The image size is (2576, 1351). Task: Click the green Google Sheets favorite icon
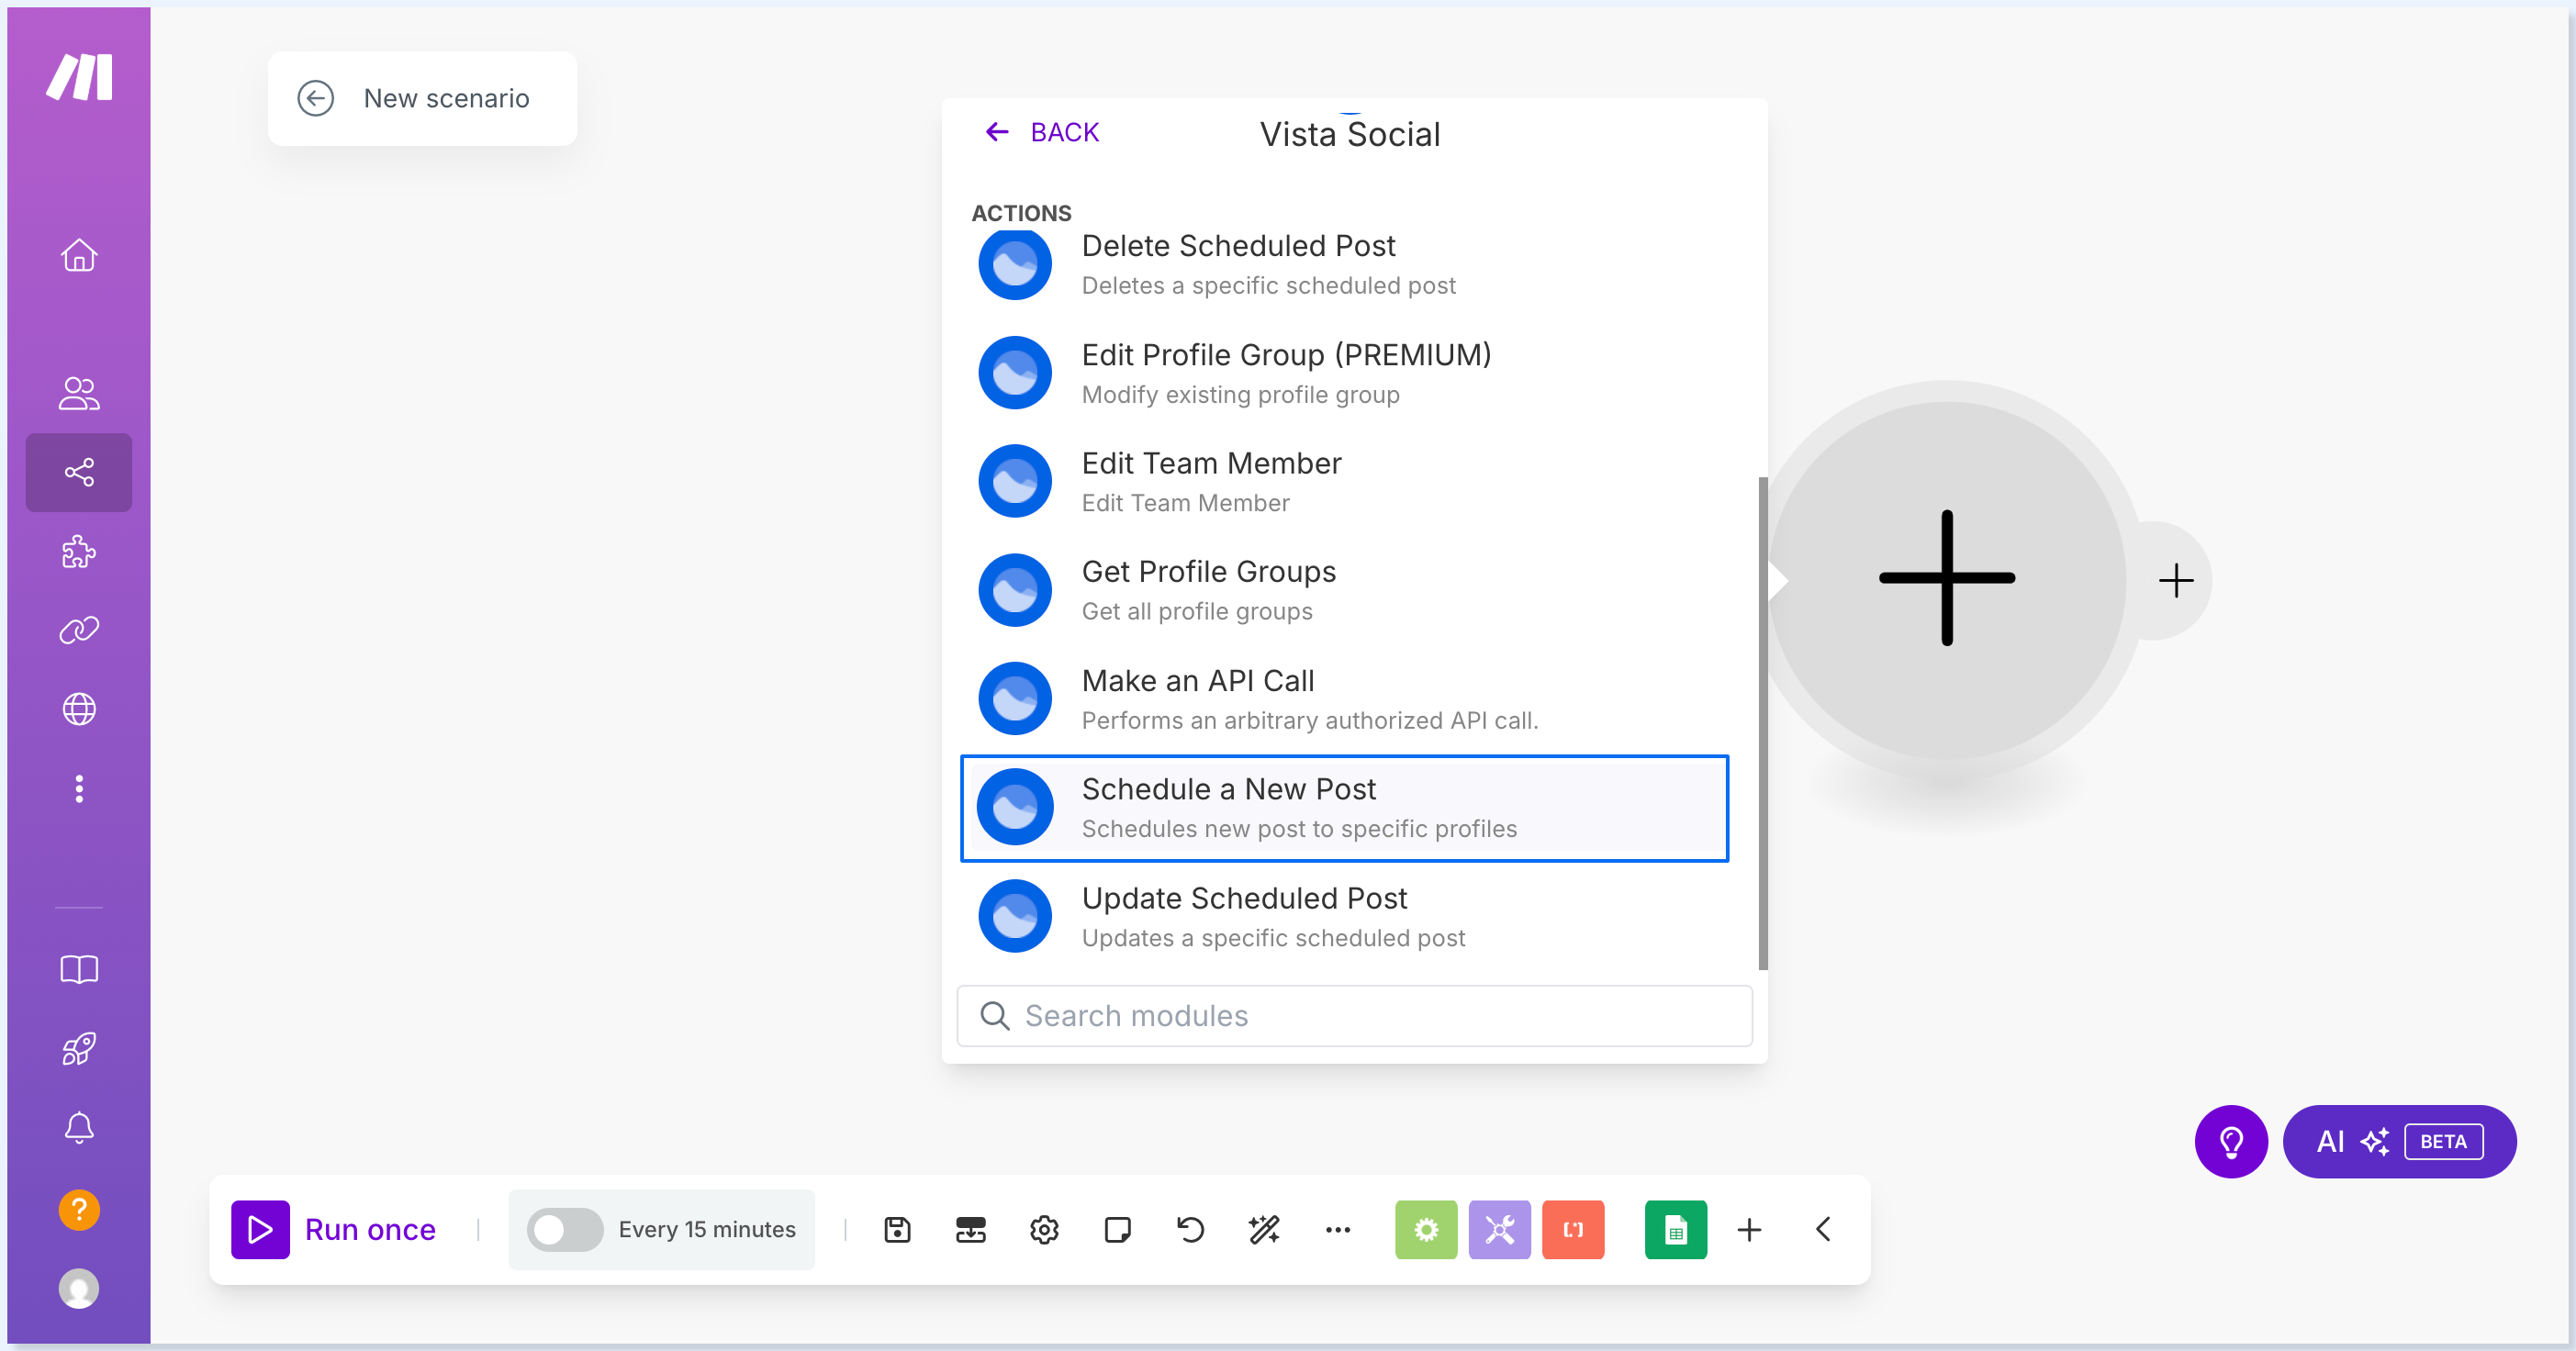(1676, 1230)
